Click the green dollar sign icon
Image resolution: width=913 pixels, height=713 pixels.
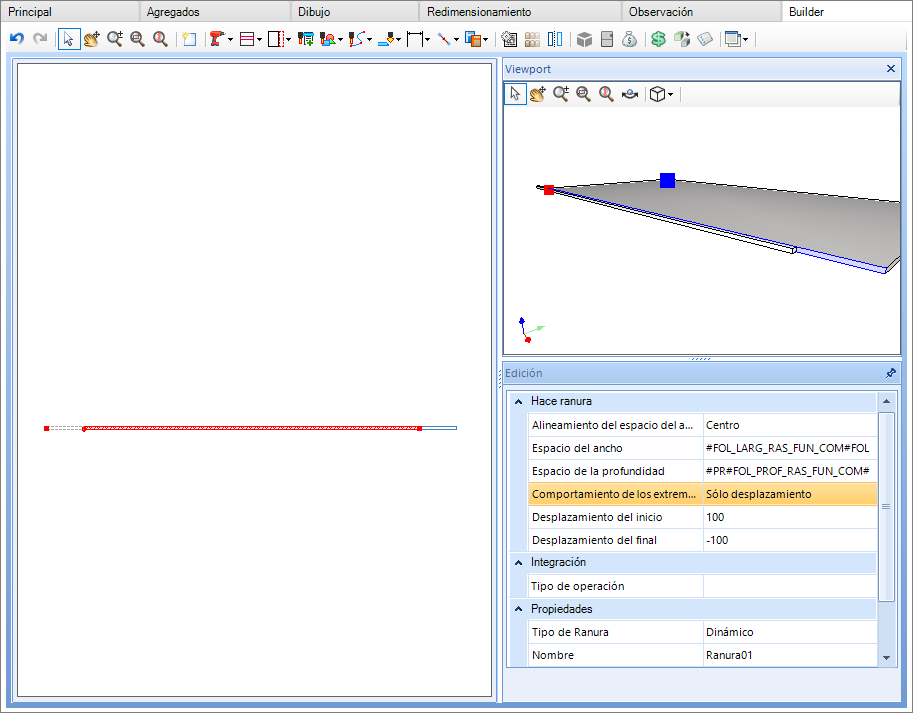click(659, 39)
